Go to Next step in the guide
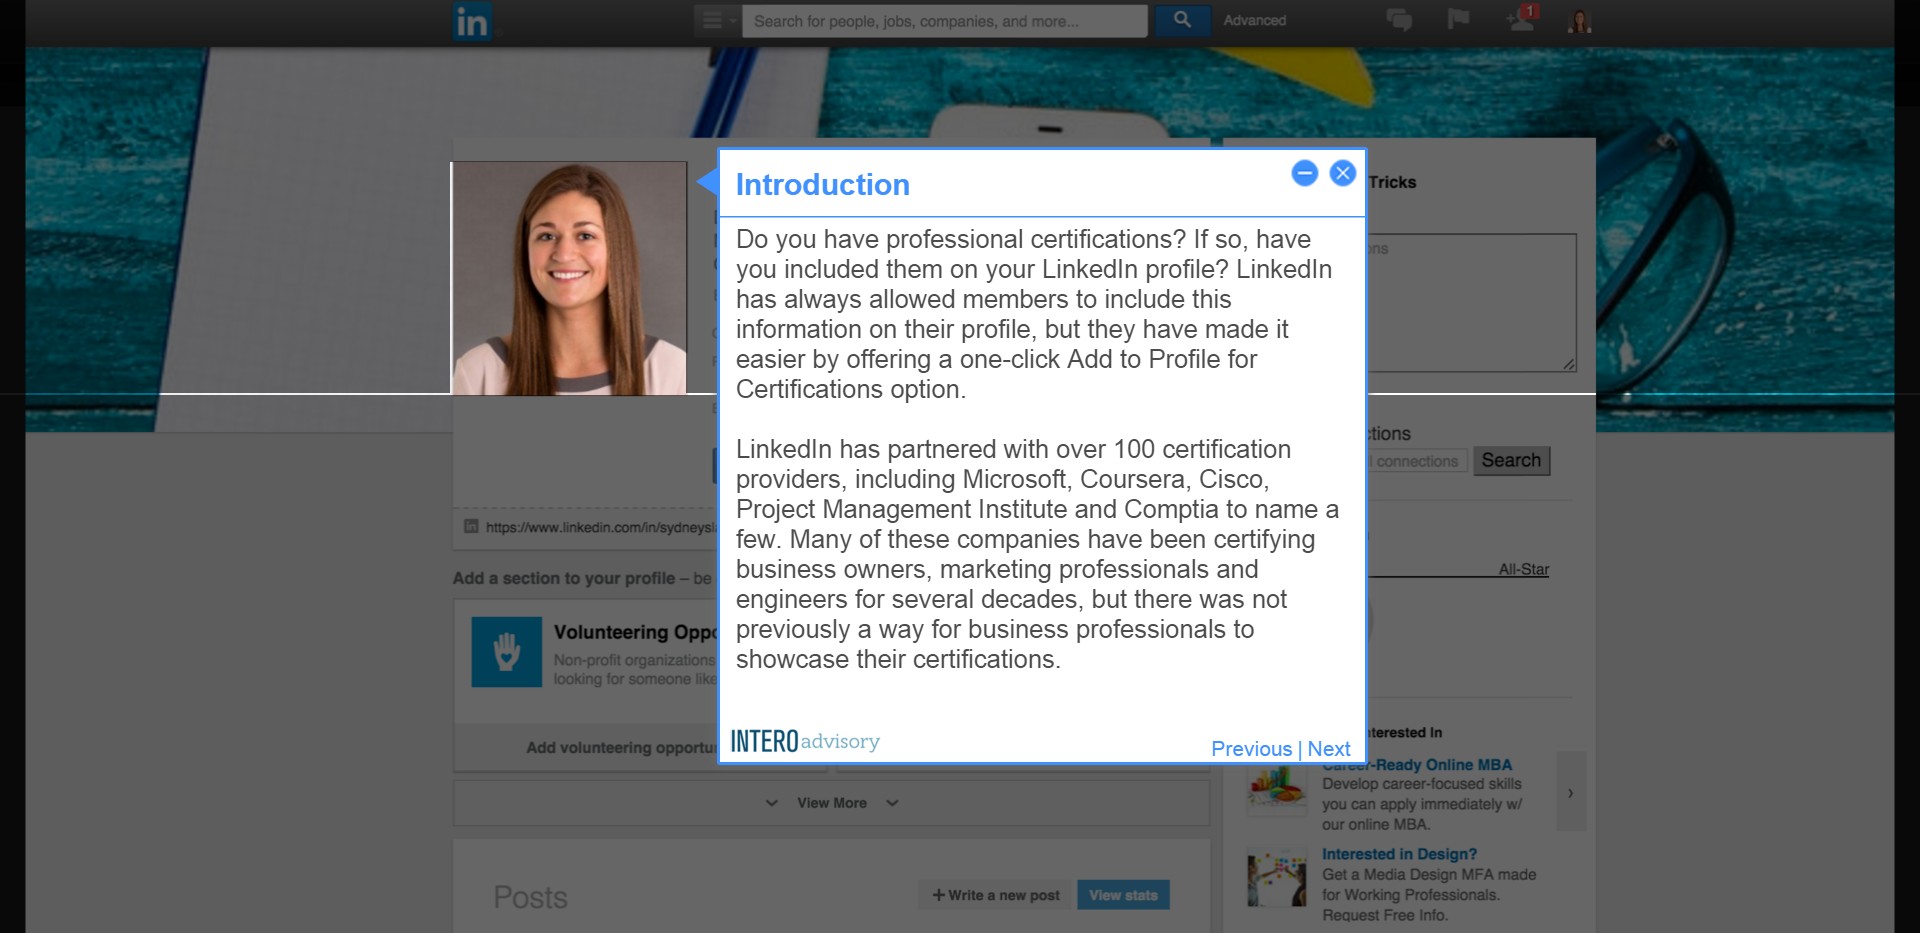The width and height of the screenshot is (1920, 933). point(1328,749)
